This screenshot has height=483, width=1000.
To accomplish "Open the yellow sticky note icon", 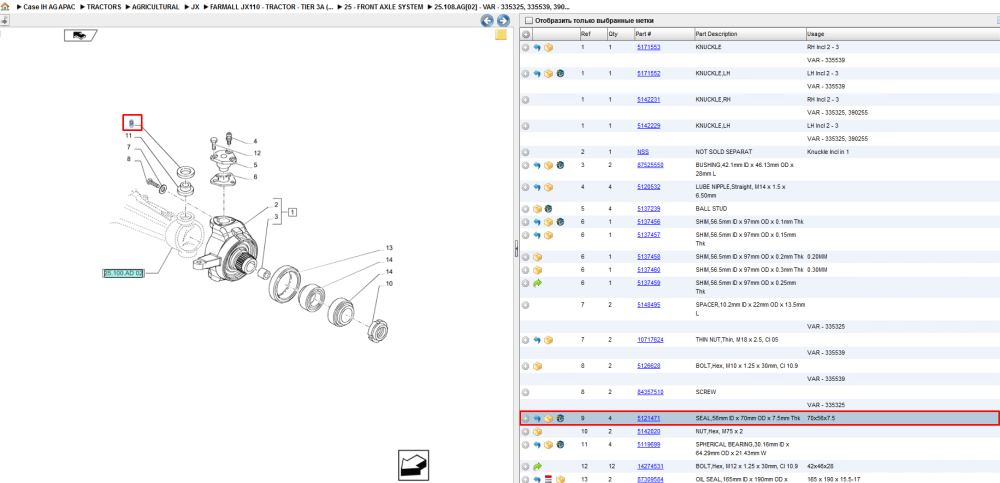I will tap(501, 34).
